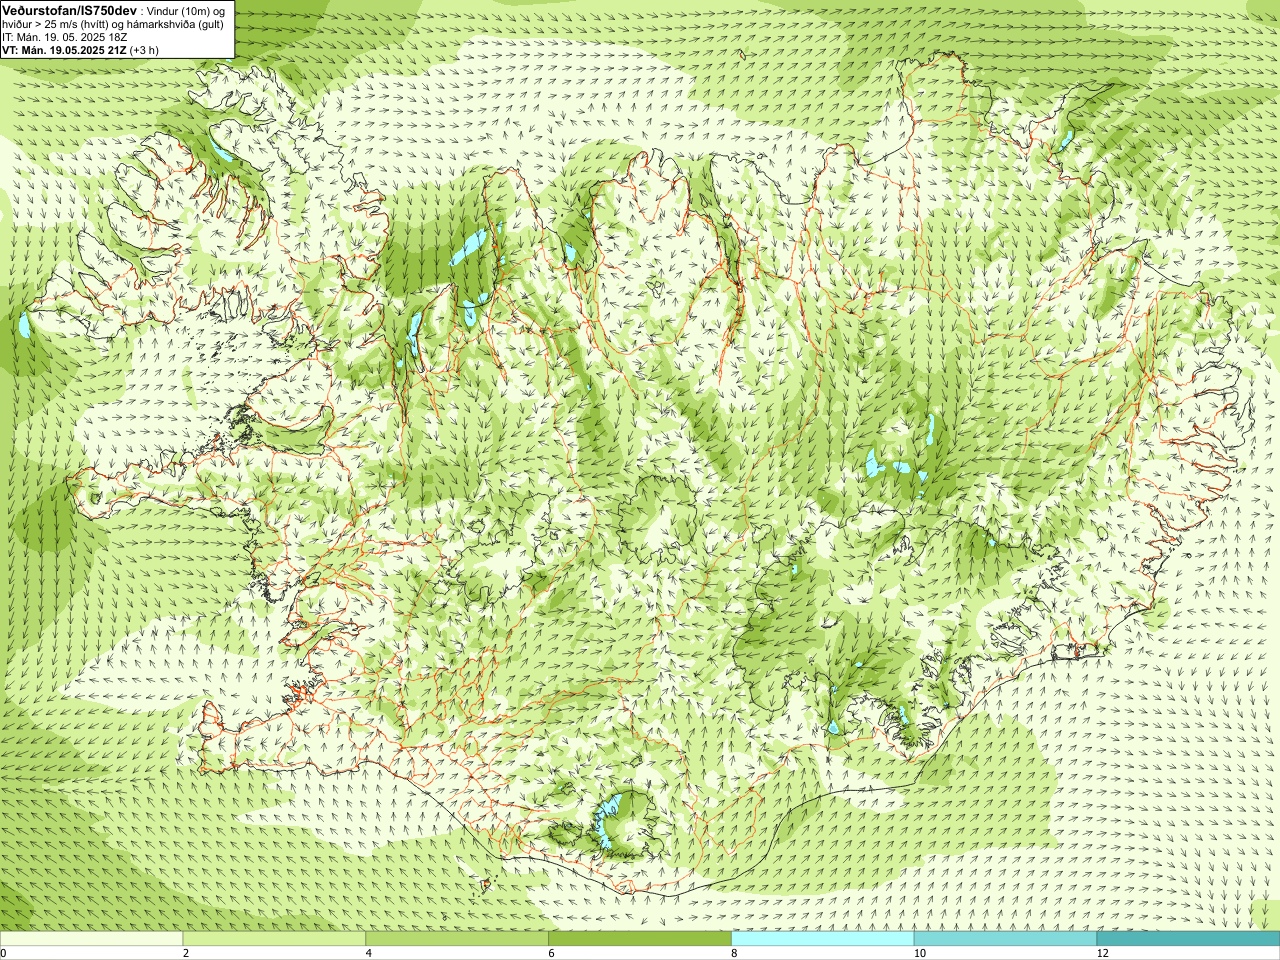Click the '4' label under the color scale
The image size is (1280, 960).
(369, 953)
